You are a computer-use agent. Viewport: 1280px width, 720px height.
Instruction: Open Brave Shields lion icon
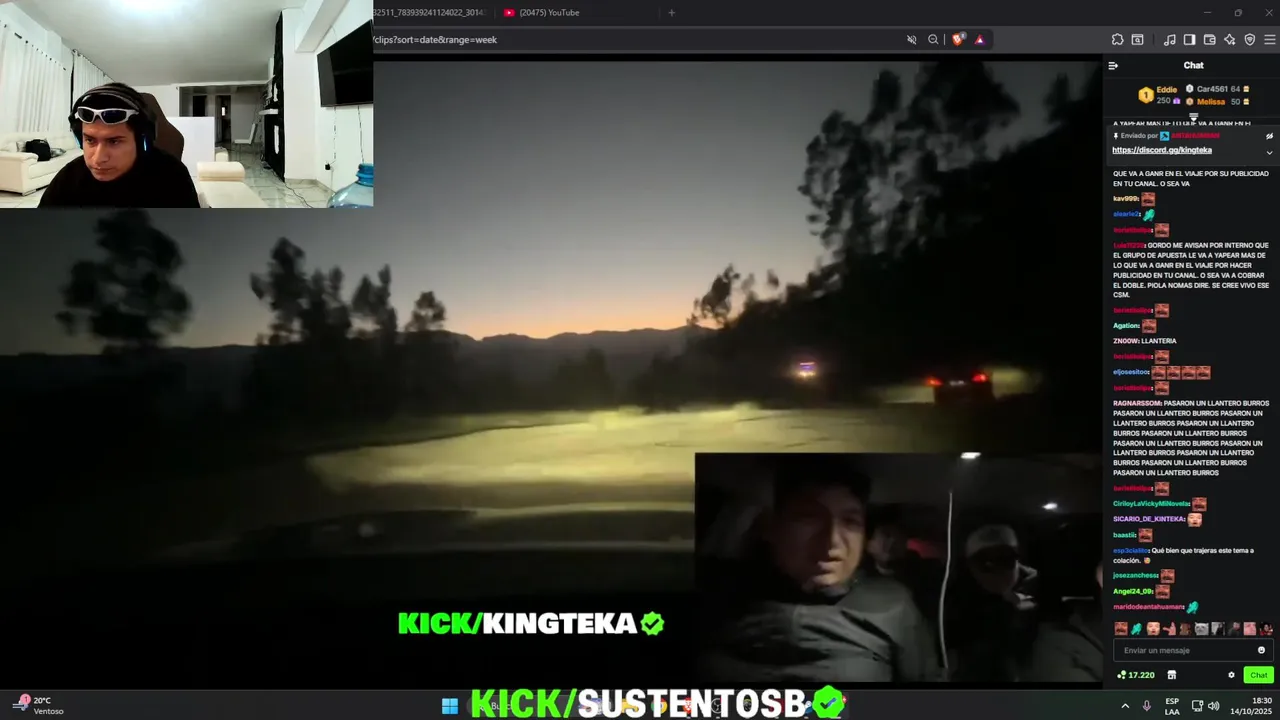958,40
